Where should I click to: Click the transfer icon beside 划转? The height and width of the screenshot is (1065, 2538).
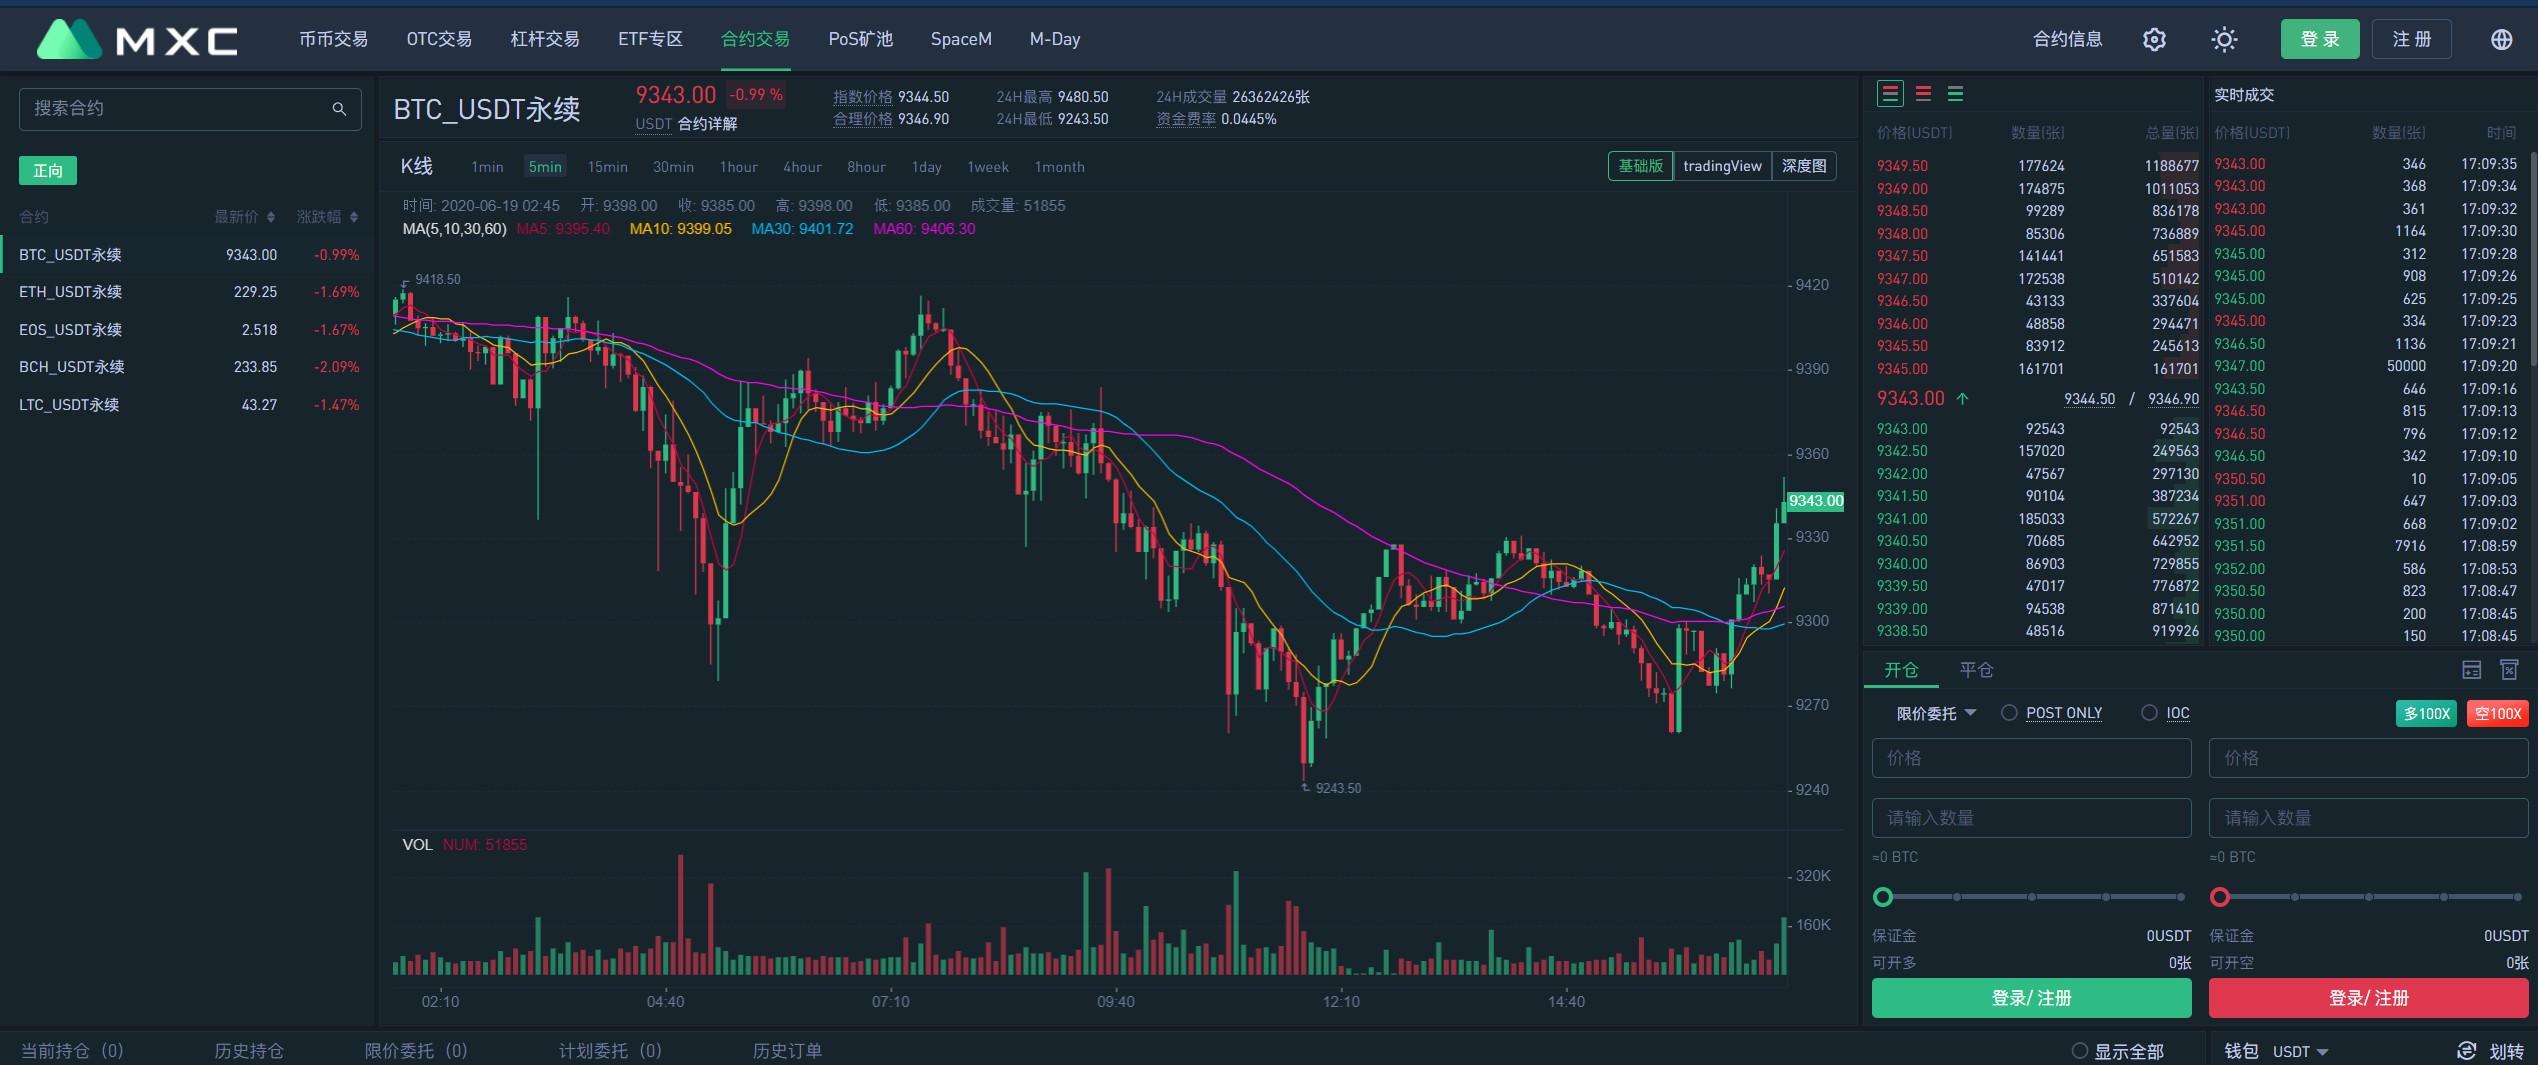(x=2467, y=1051)
